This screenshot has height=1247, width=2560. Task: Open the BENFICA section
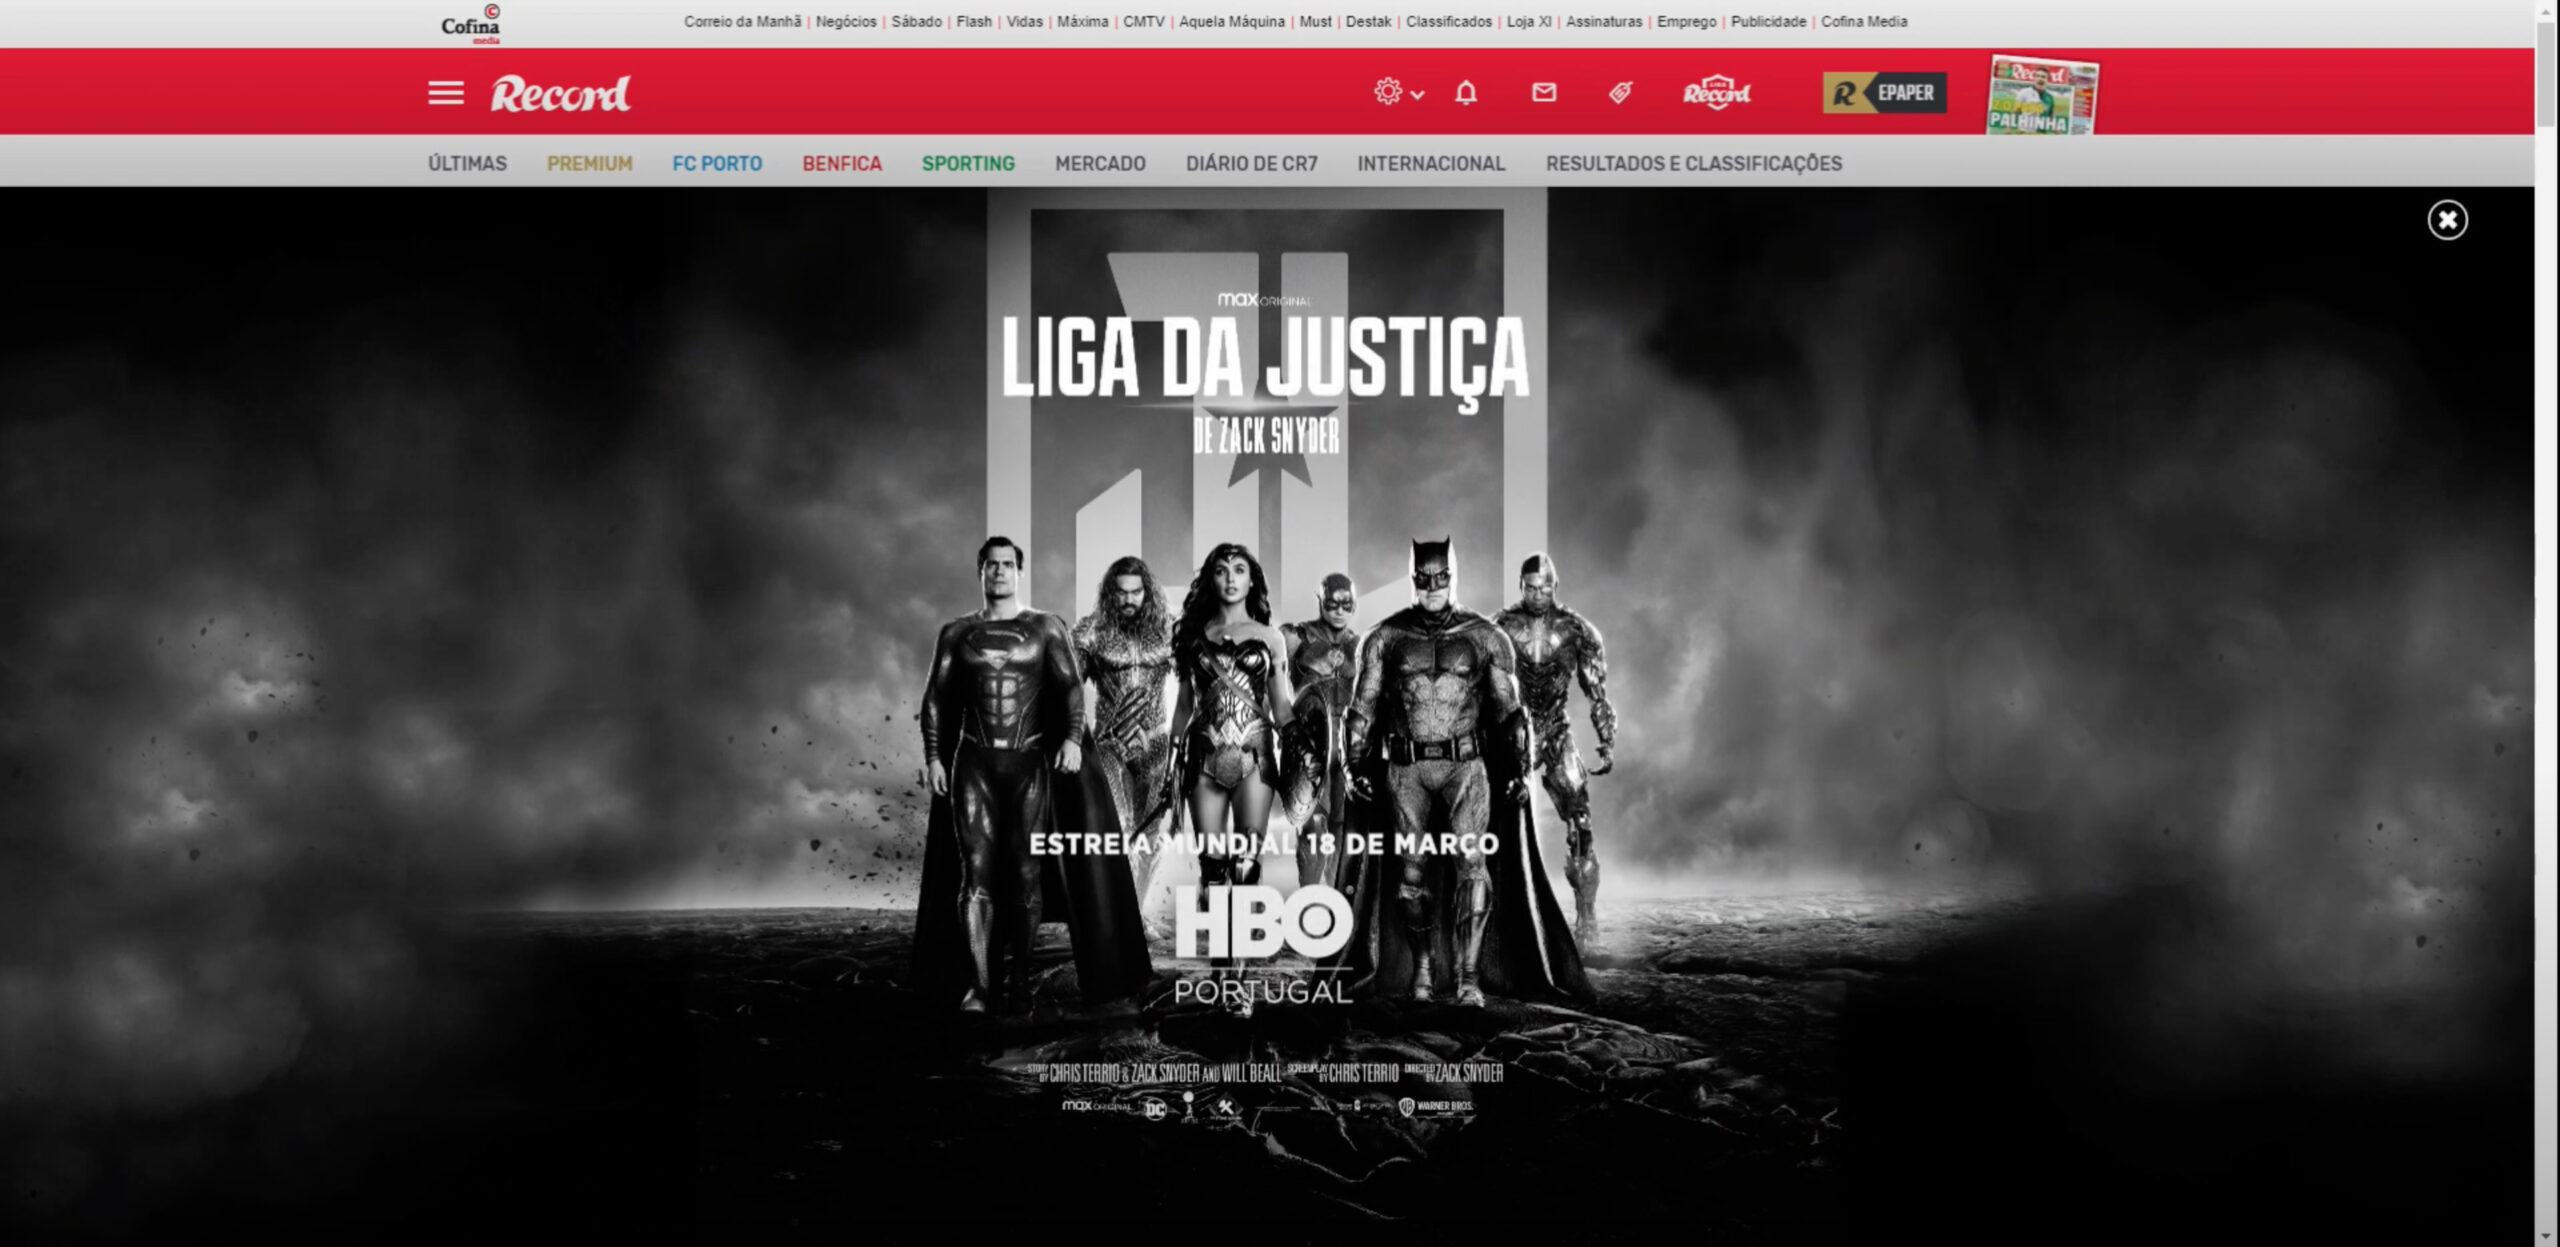pos(842,163)
